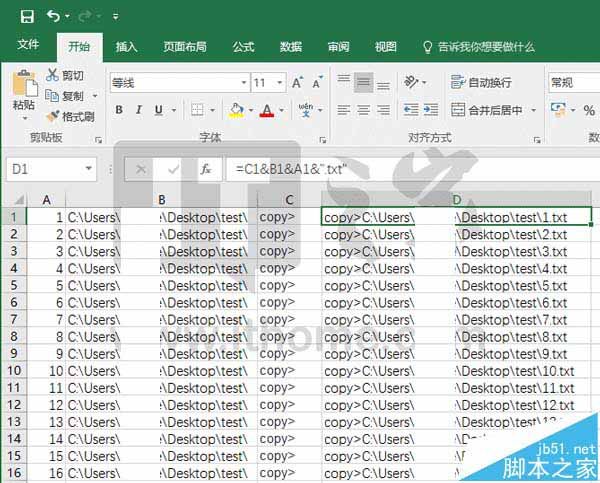Align text right
600x483 pixels.
383,110
